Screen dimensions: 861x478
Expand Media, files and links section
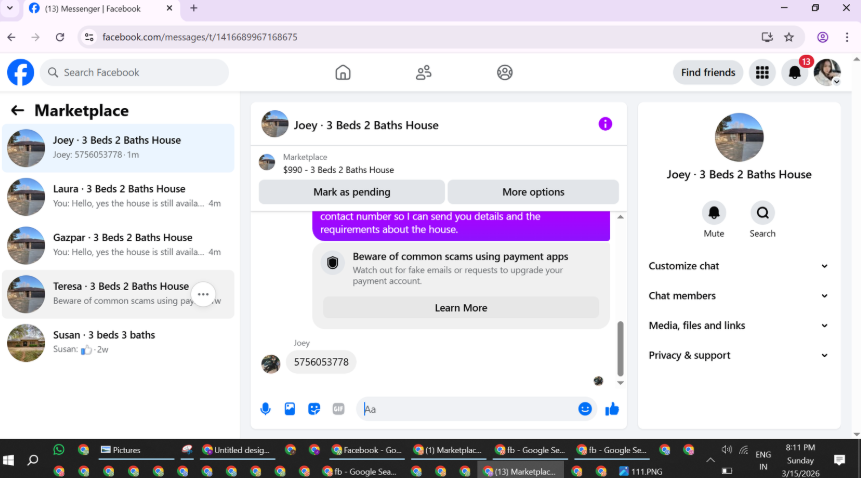pos(739,325)
